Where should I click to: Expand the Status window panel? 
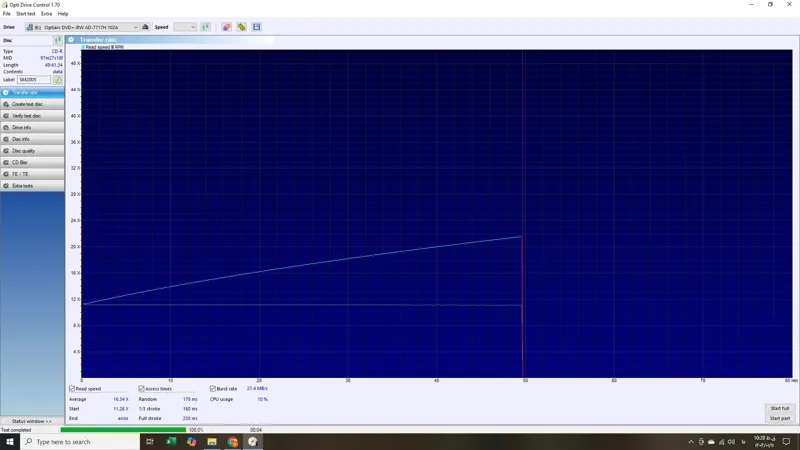pos(32,421)
